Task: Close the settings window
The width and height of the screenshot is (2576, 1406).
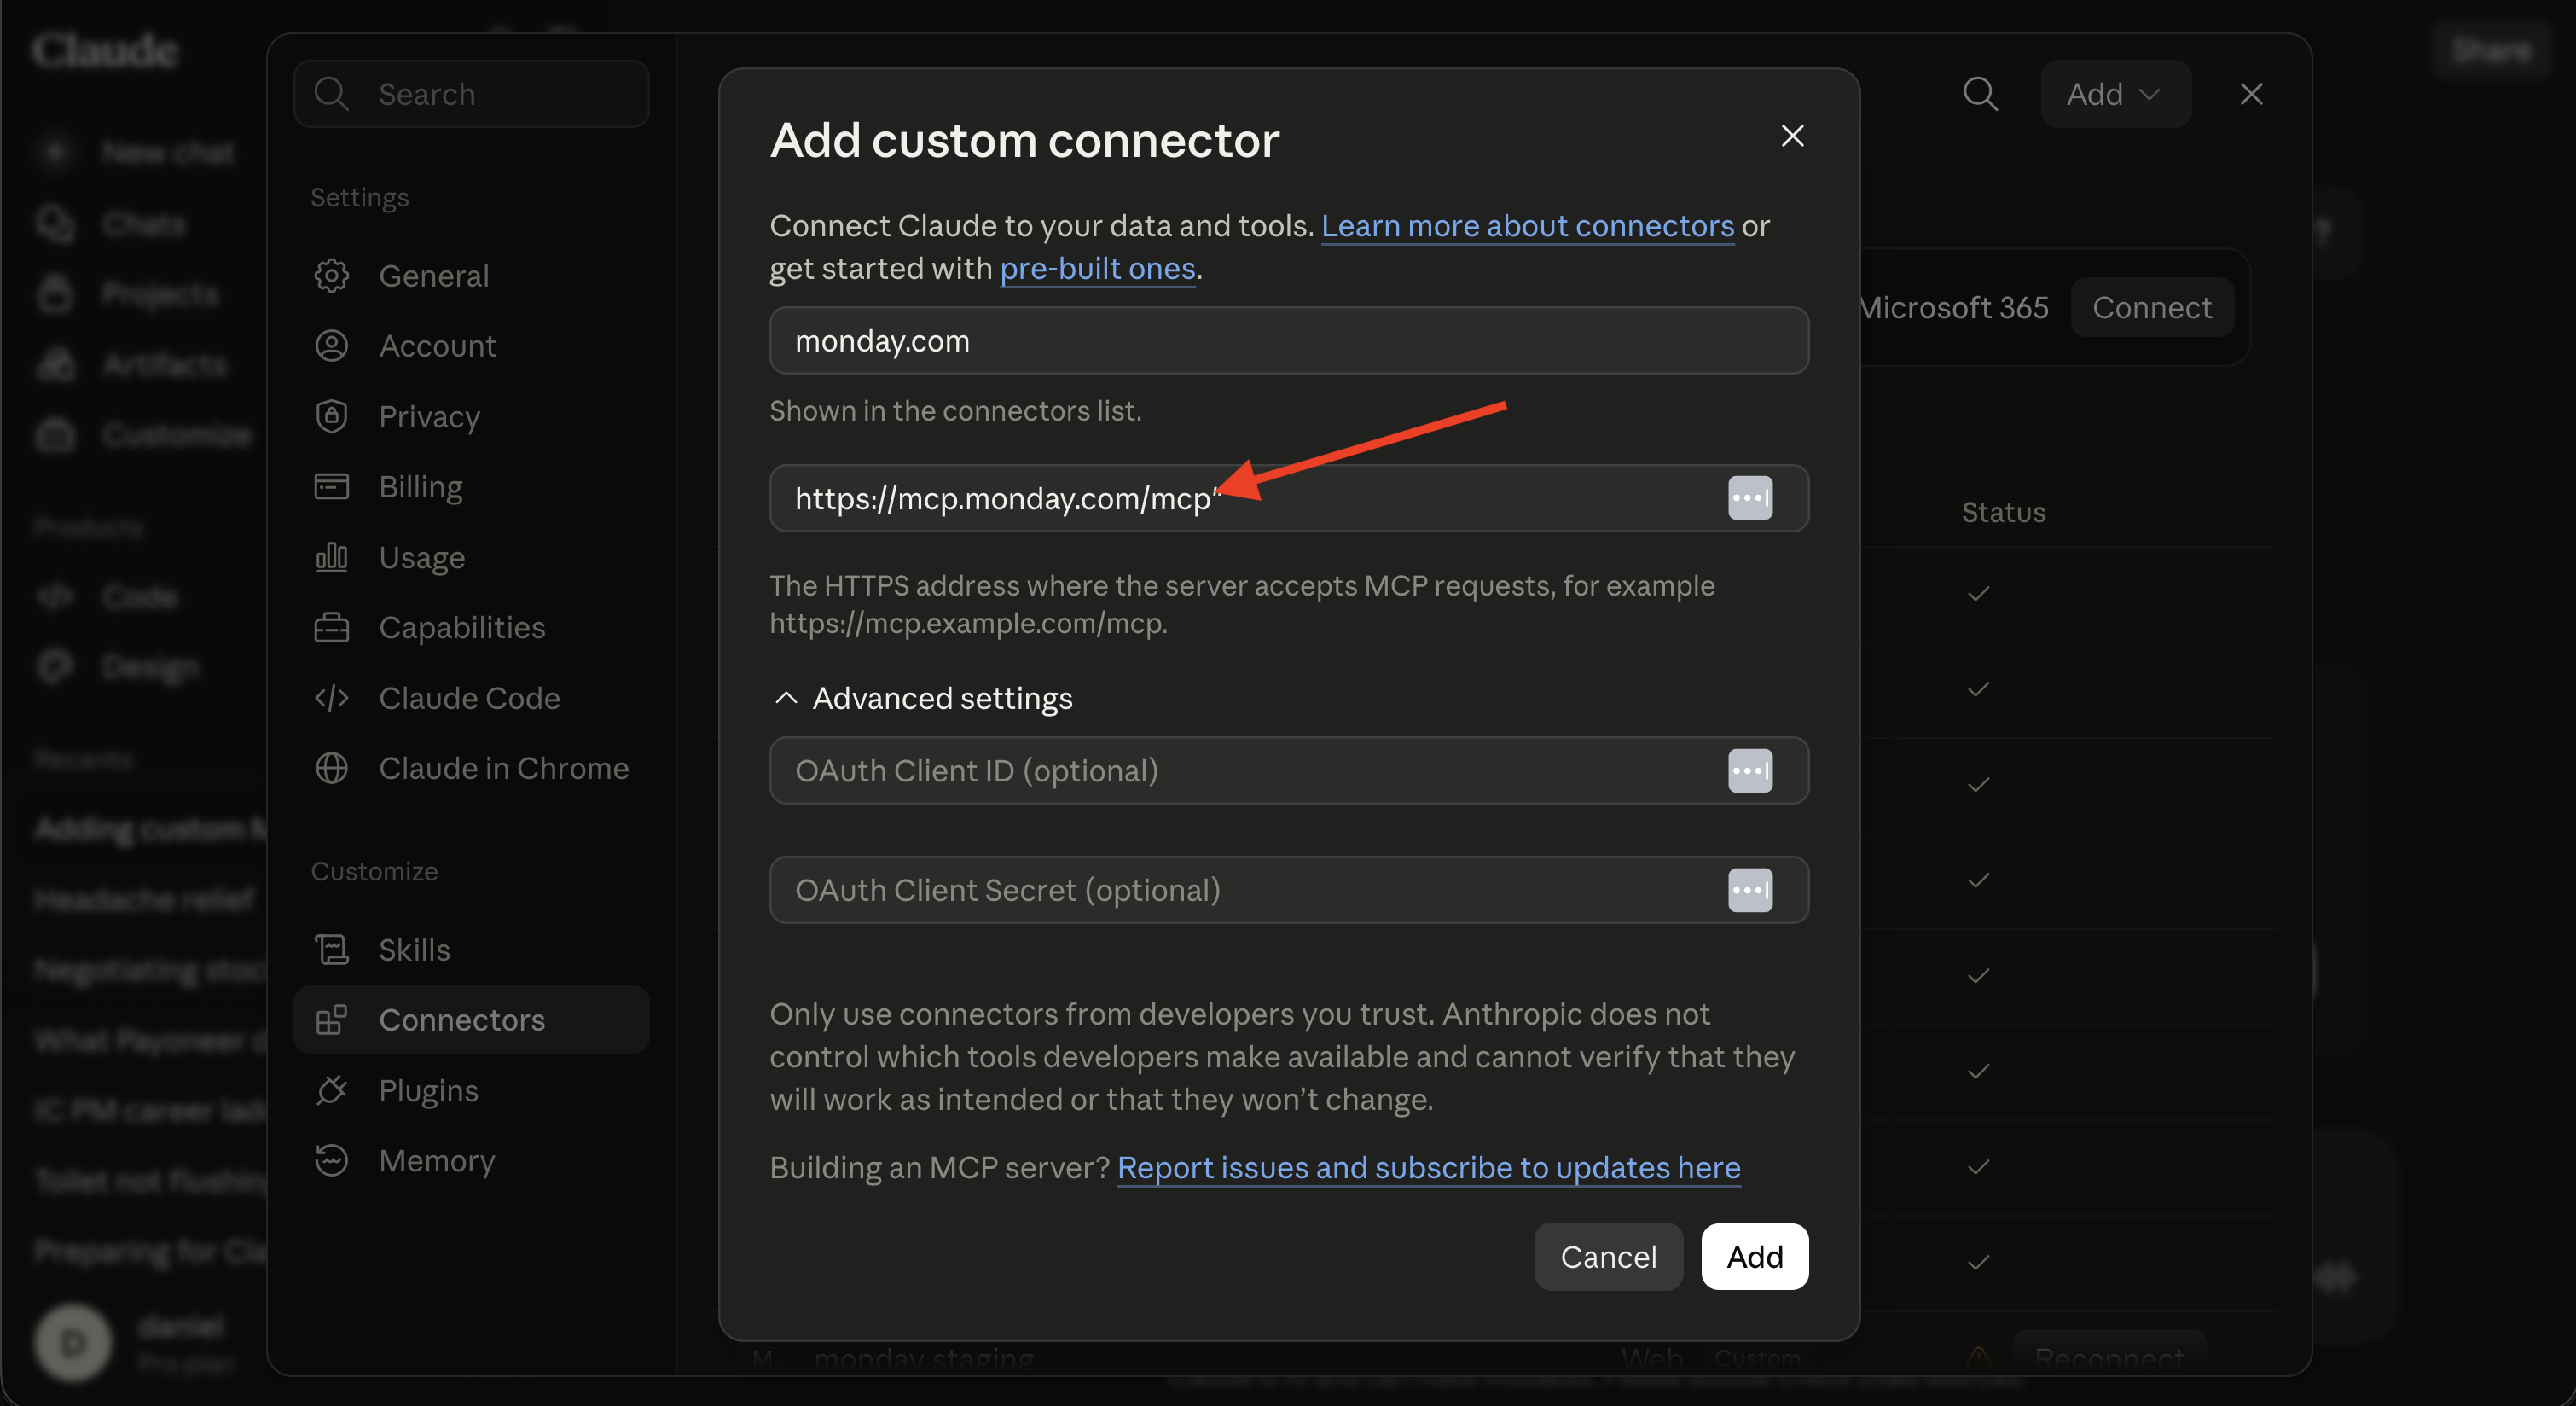Action: point(2251,94)
